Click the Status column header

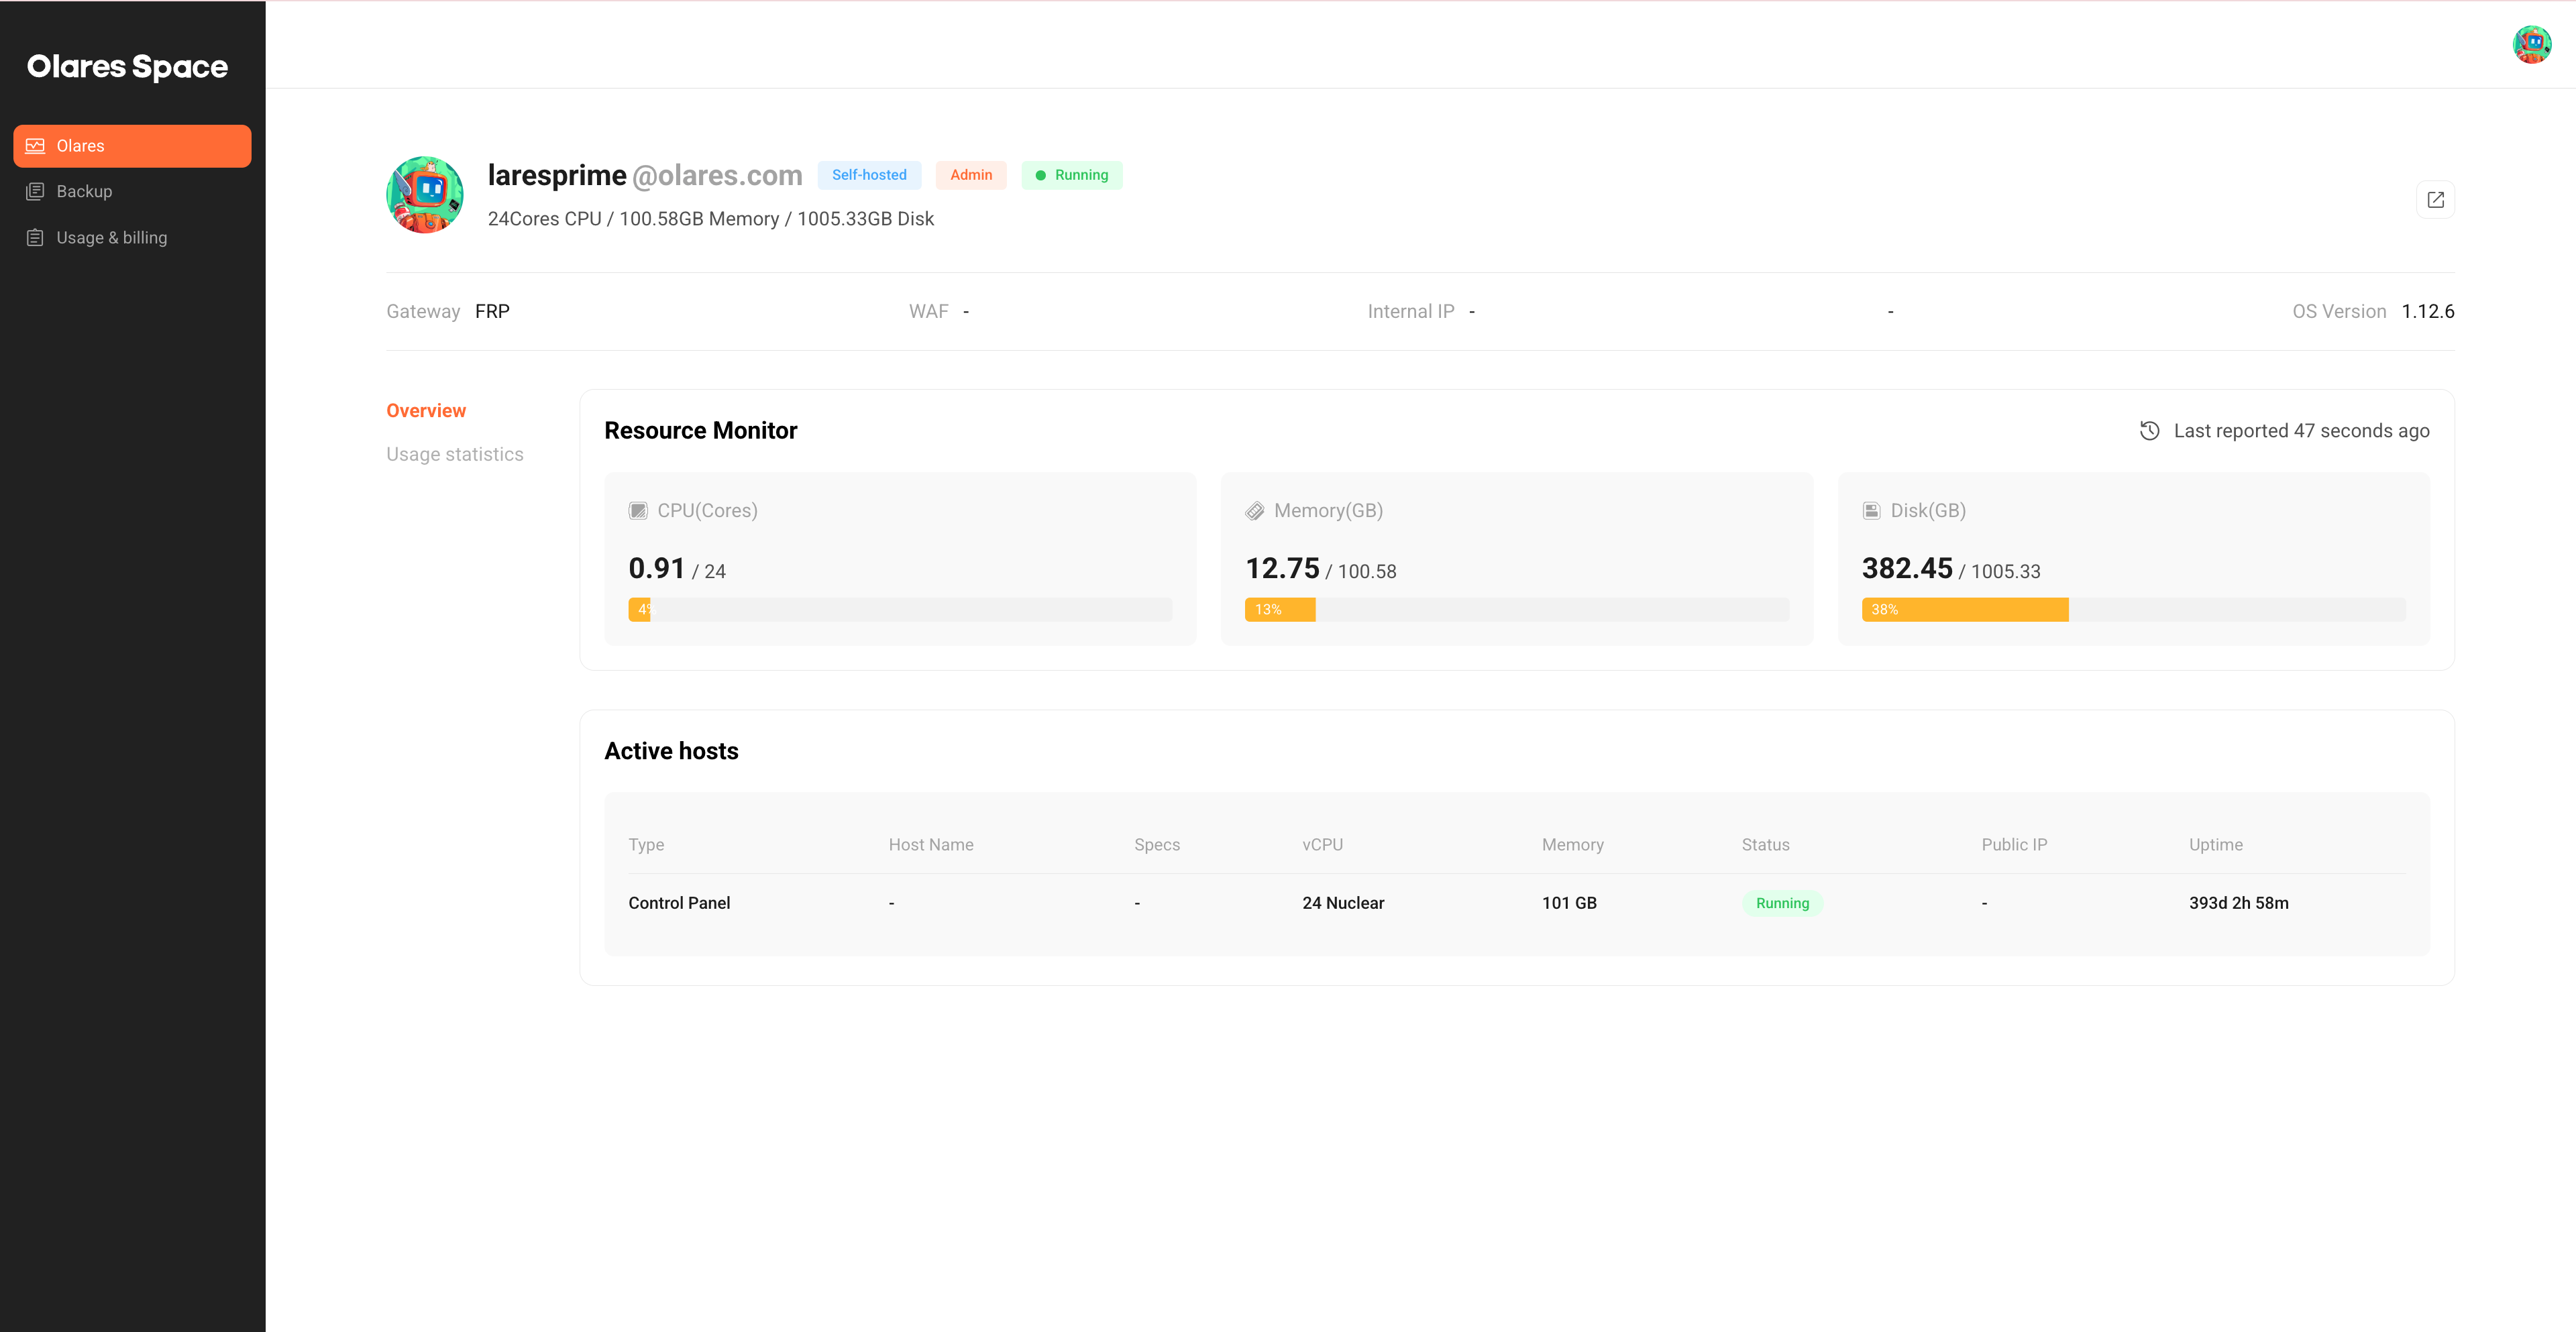point(1765,845)
